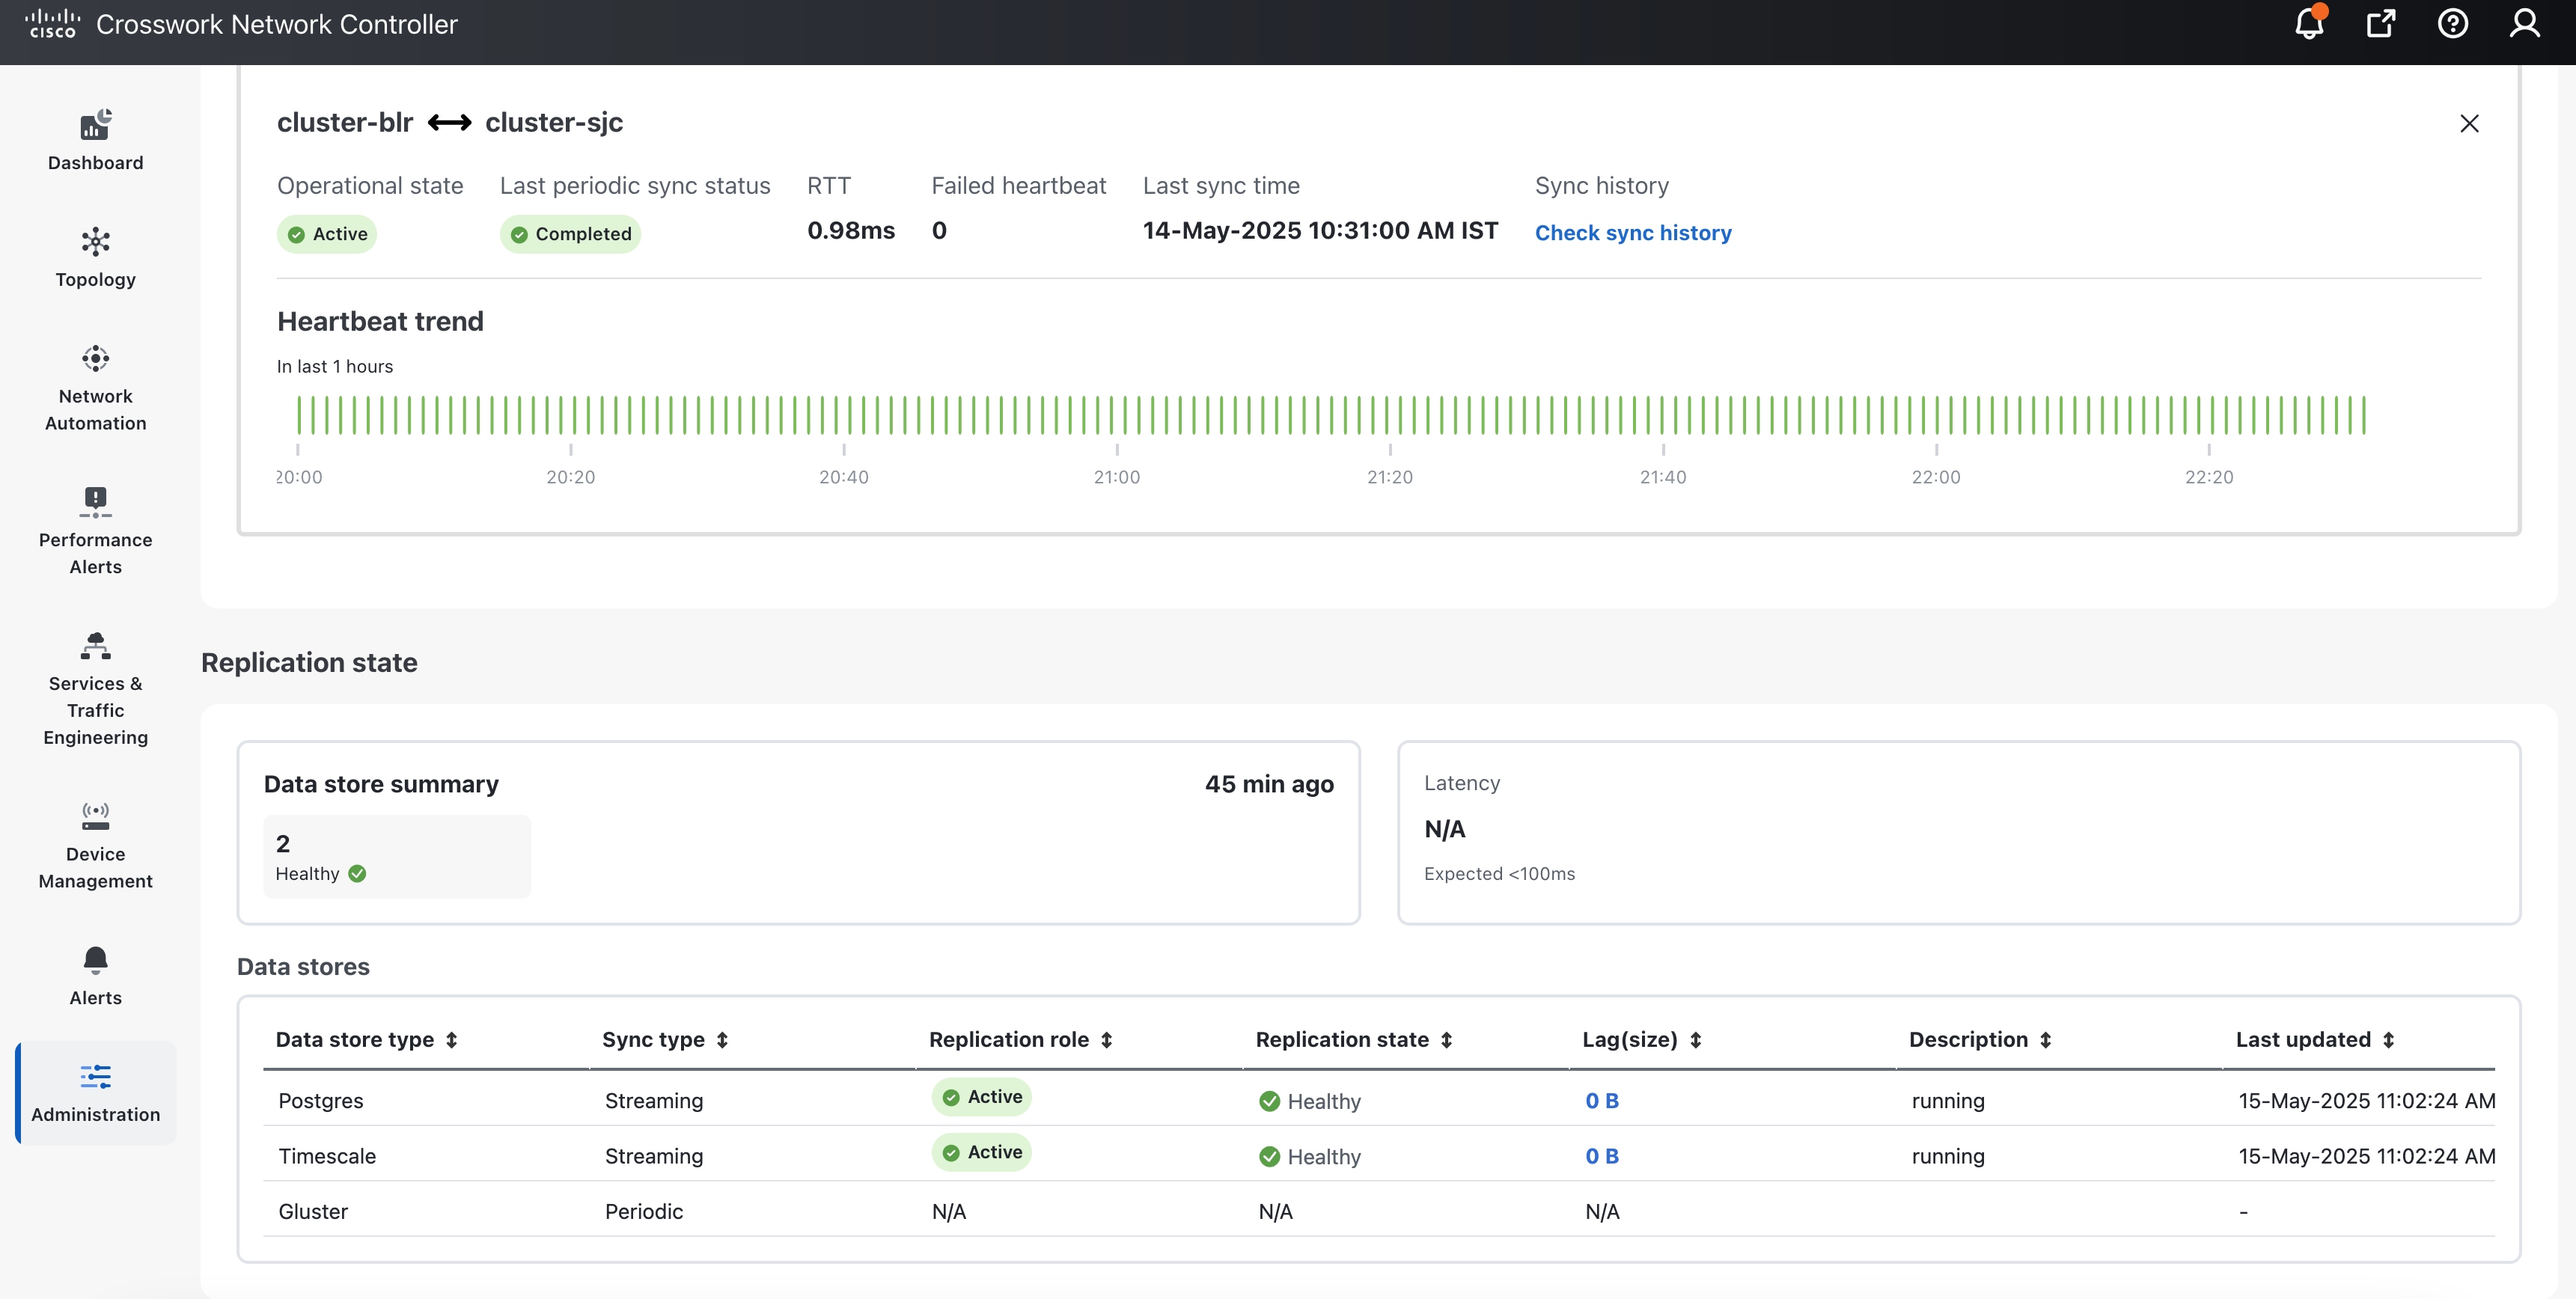Open the user profile icon
Screen dimensions: 2576x1299
(2525, 23)
